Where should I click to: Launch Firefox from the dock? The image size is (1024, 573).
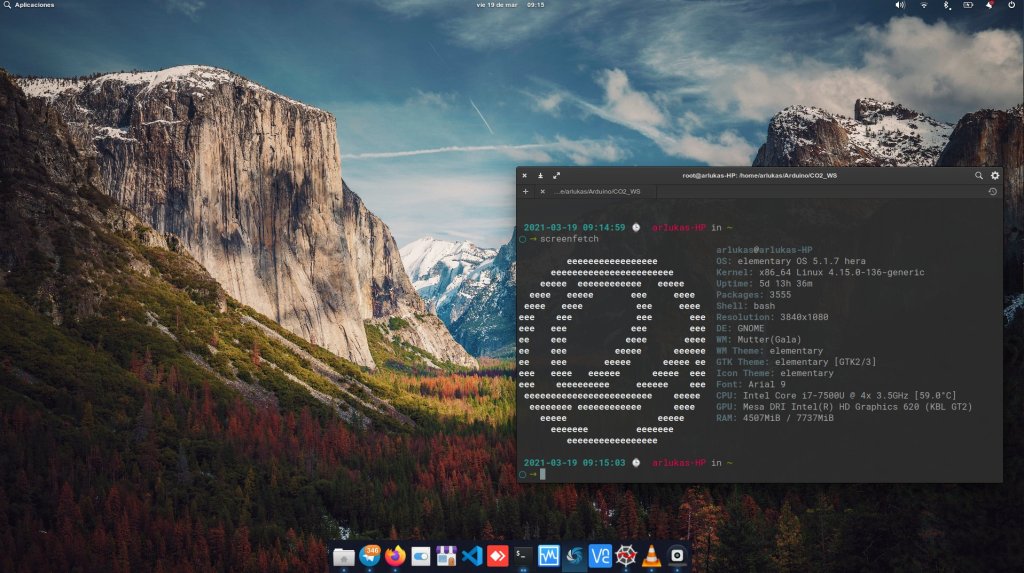coord(395,555)
